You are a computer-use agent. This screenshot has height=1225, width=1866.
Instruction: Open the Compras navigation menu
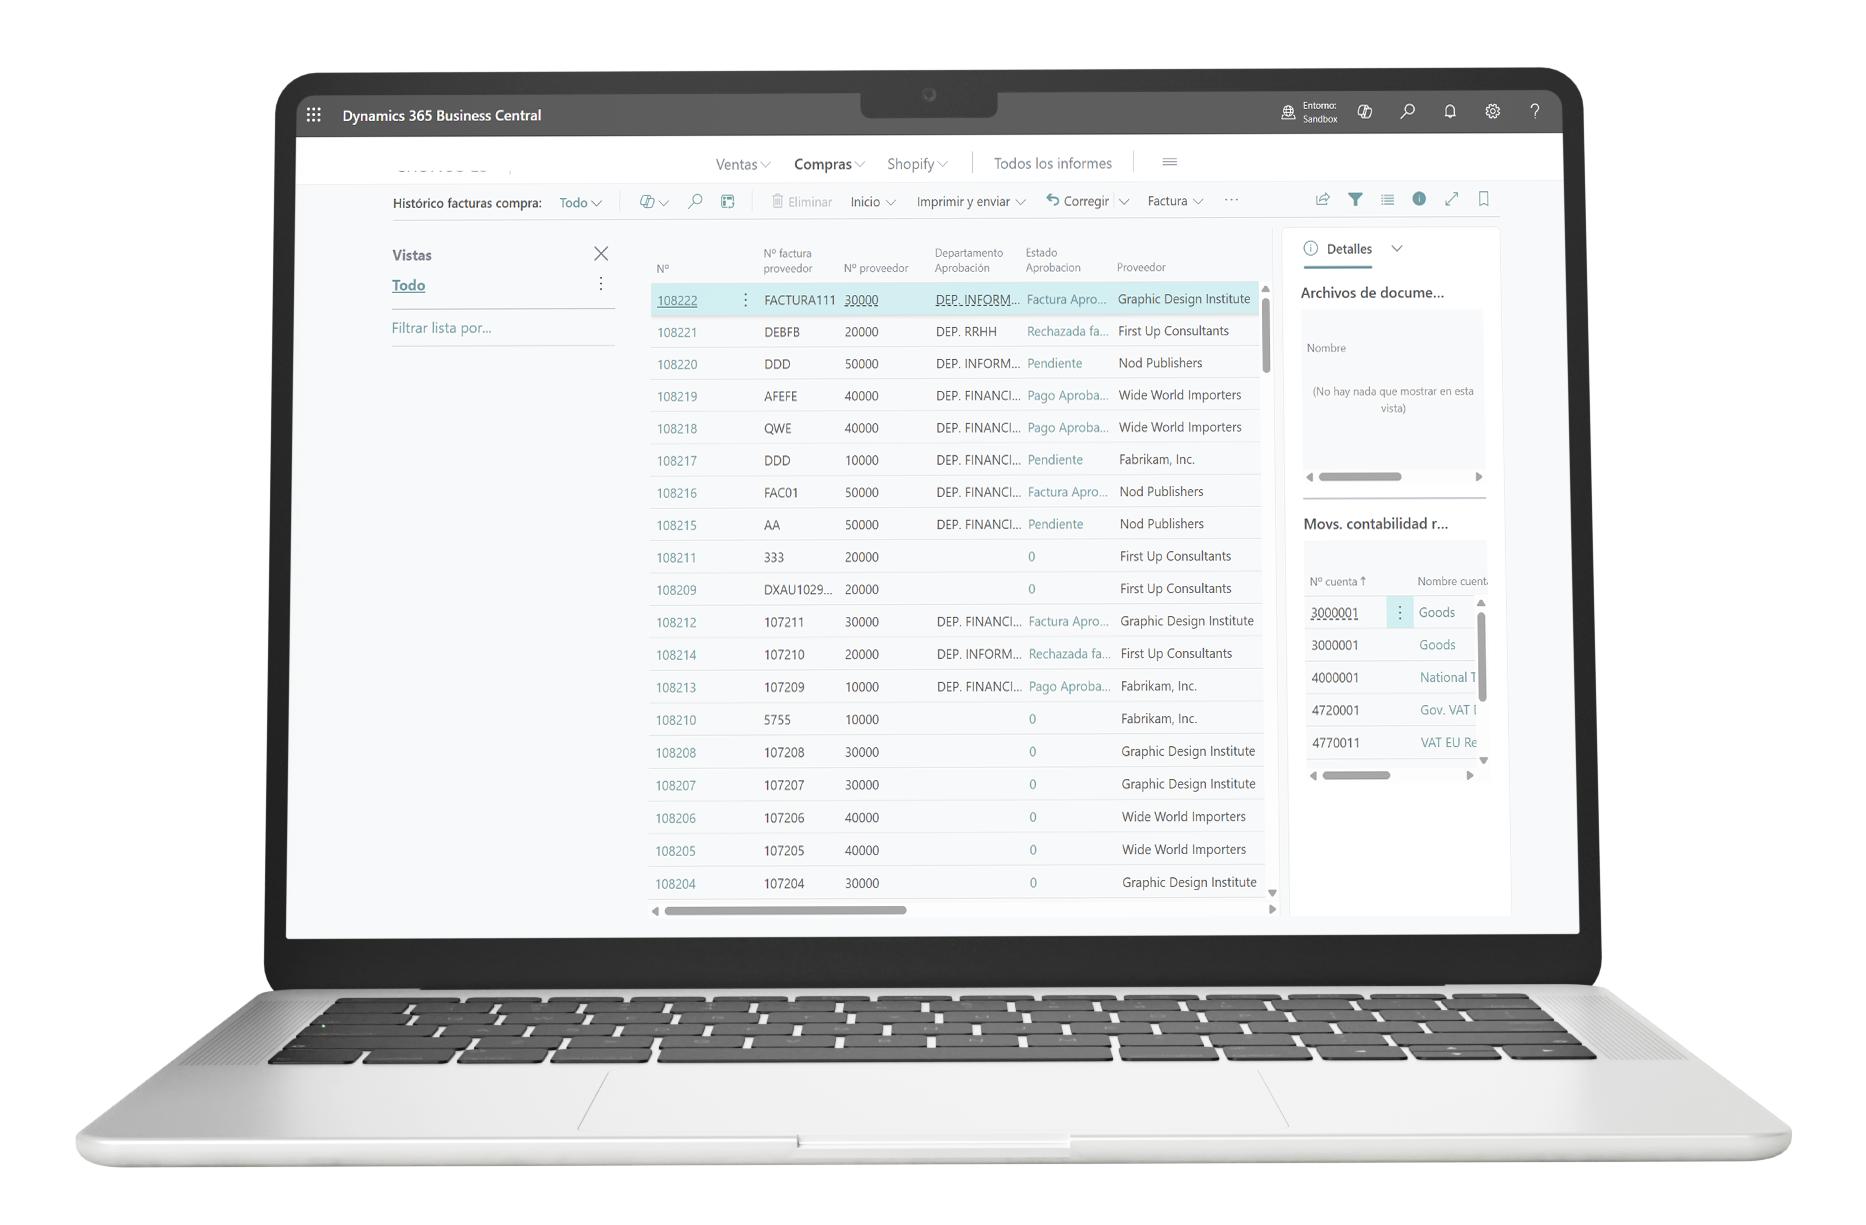828,164
